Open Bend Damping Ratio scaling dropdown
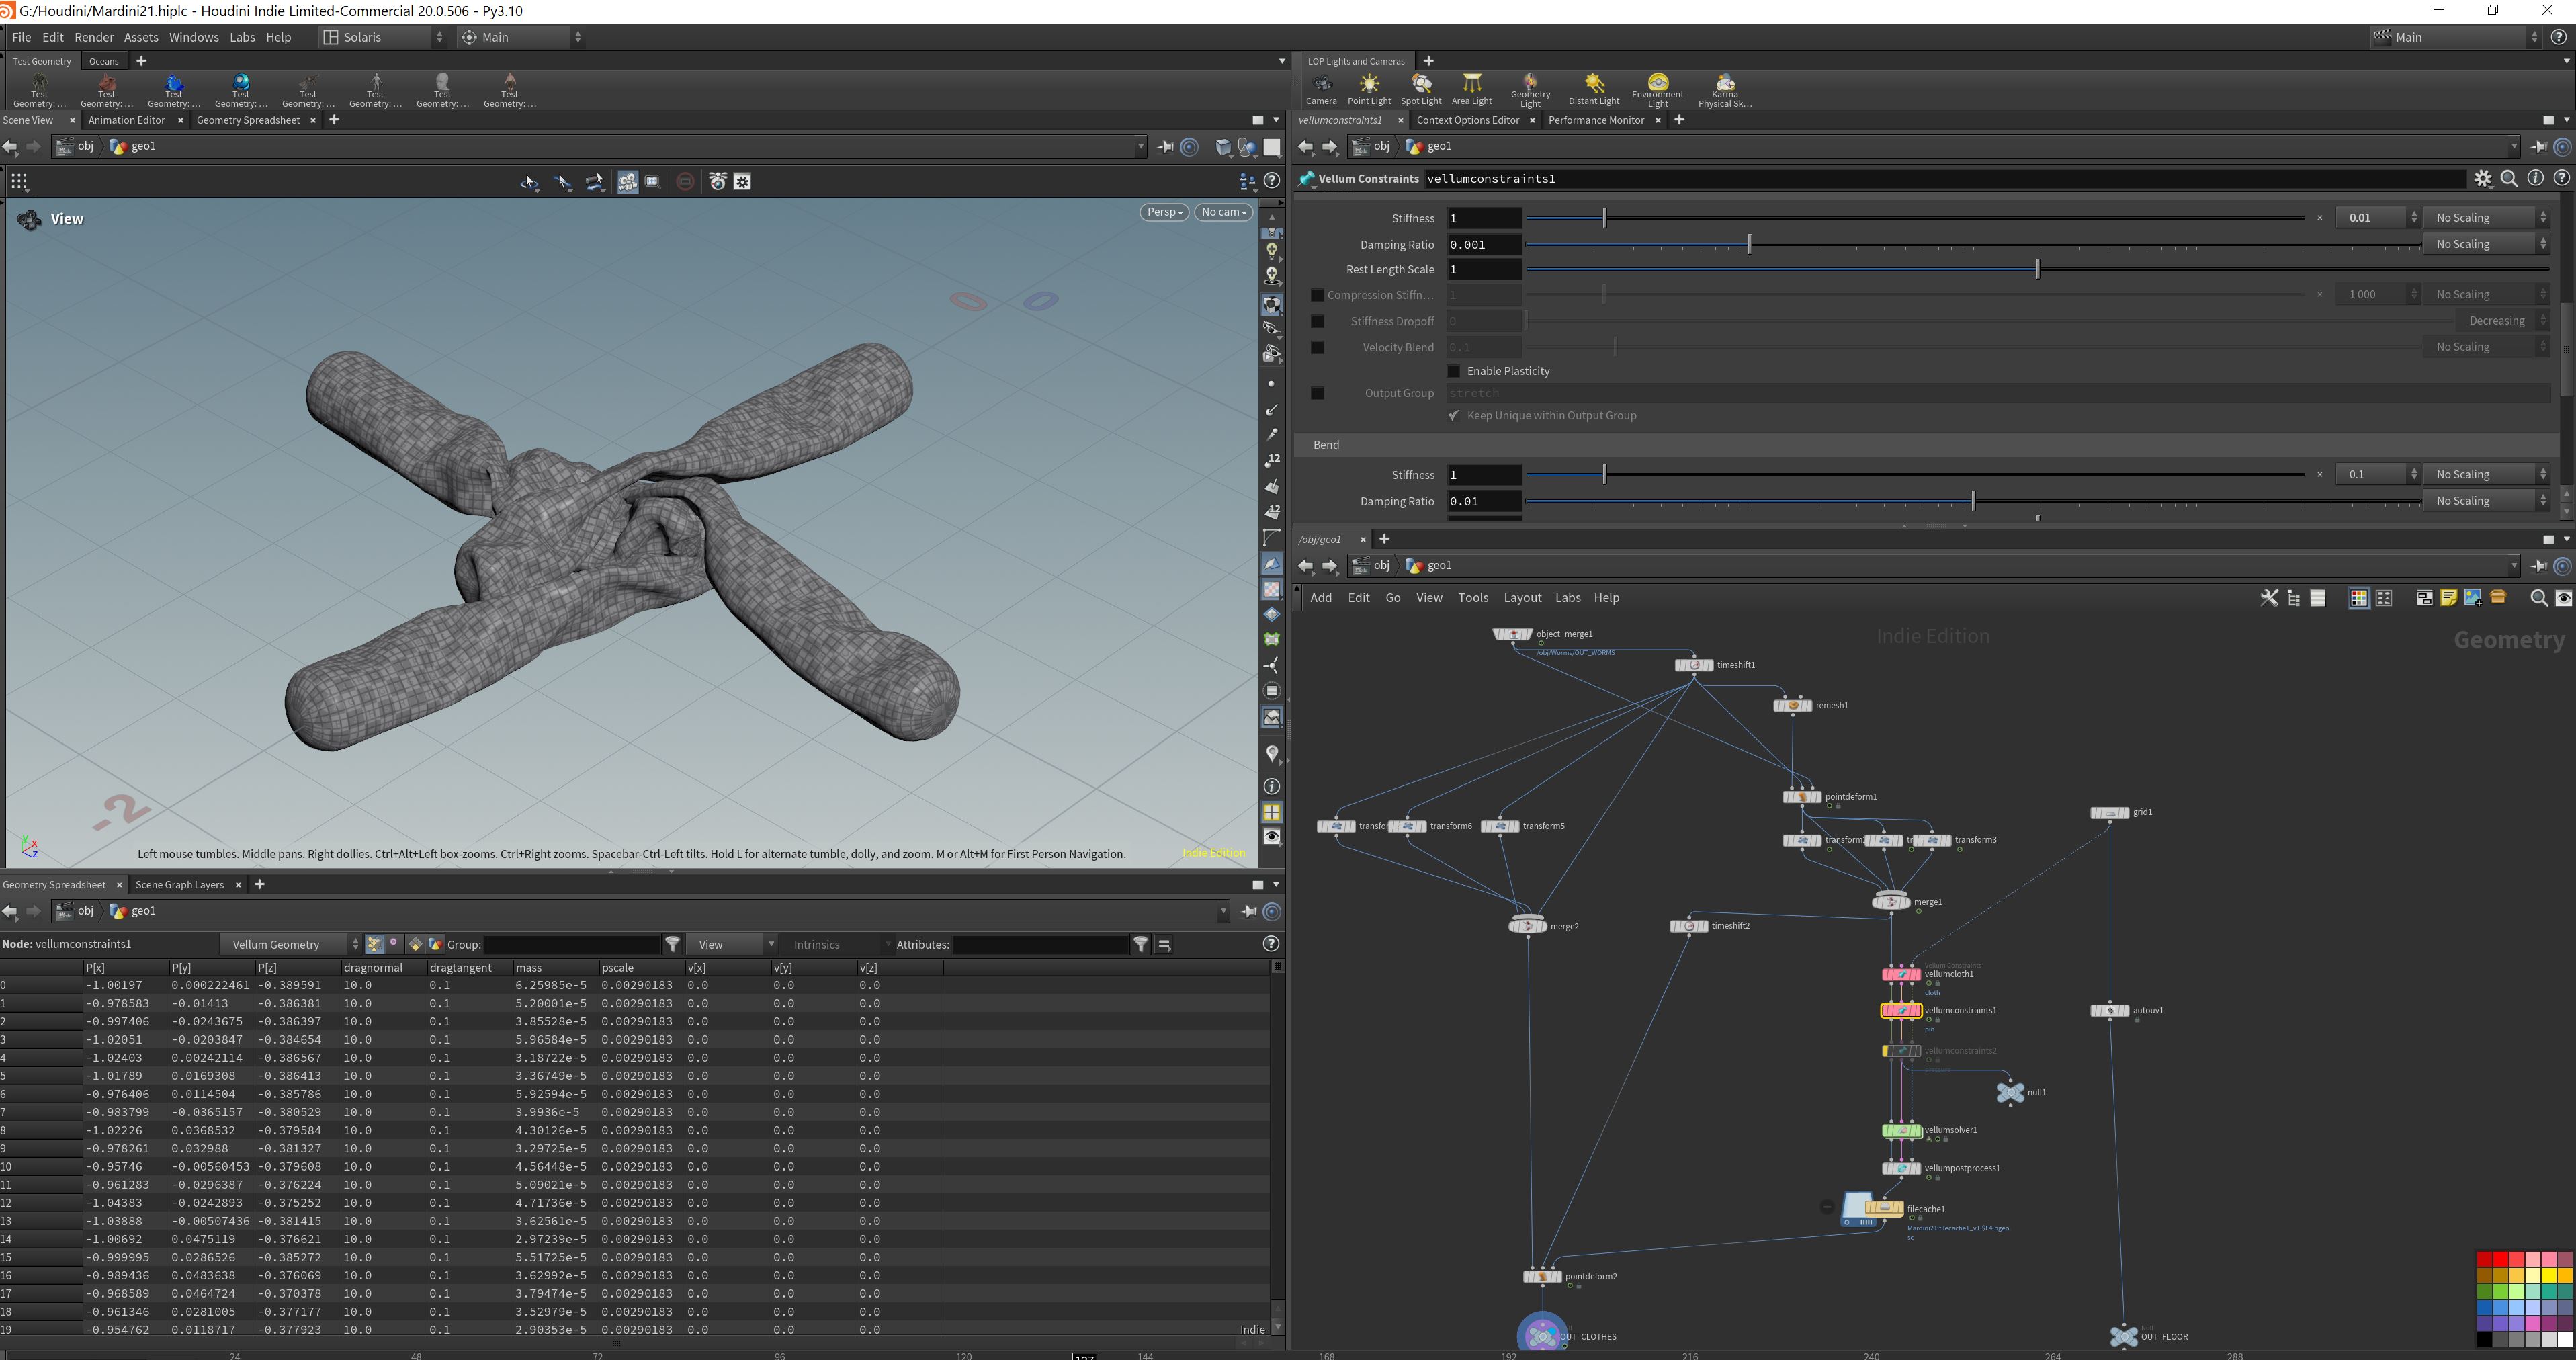 coord(2487,501)
